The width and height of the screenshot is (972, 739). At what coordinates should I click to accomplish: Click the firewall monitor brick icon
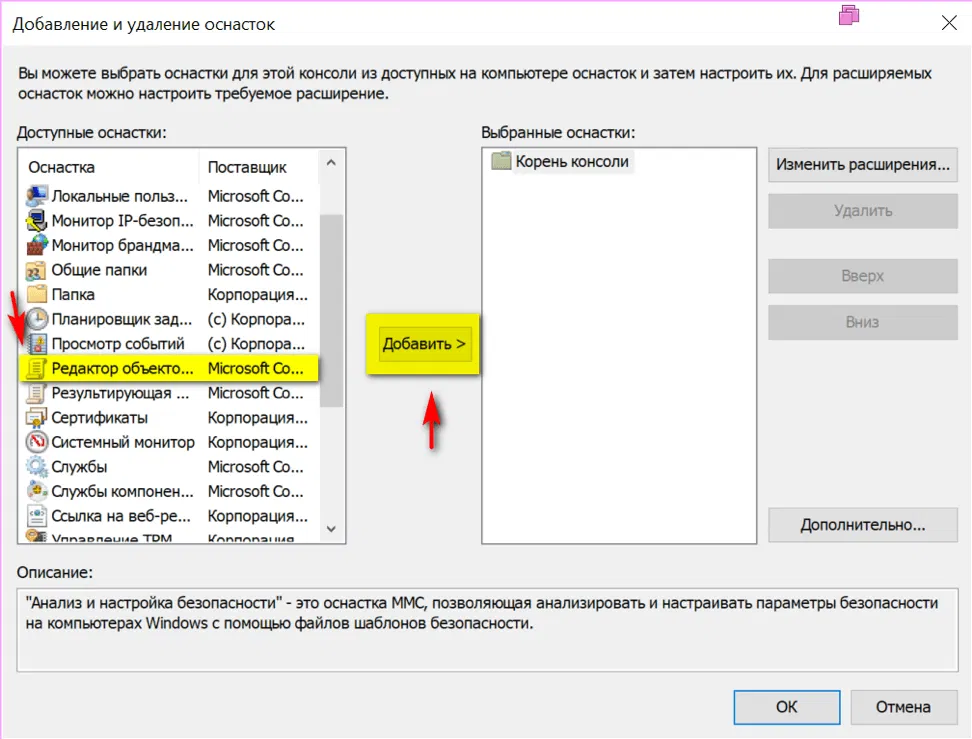coord(37,245)
